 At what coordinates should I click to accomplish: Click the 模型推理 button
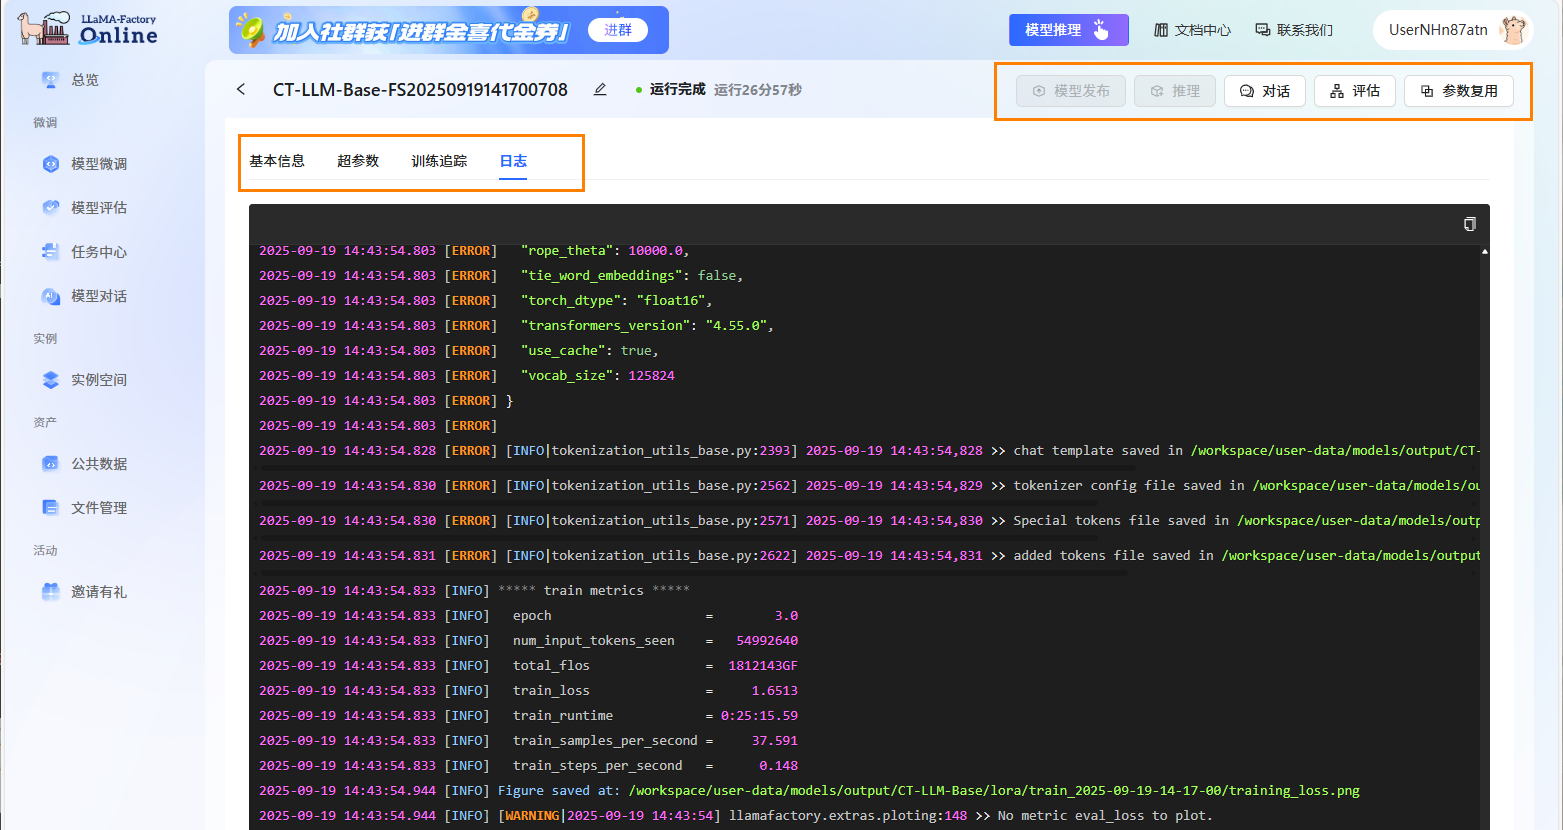coord(1068,30)
